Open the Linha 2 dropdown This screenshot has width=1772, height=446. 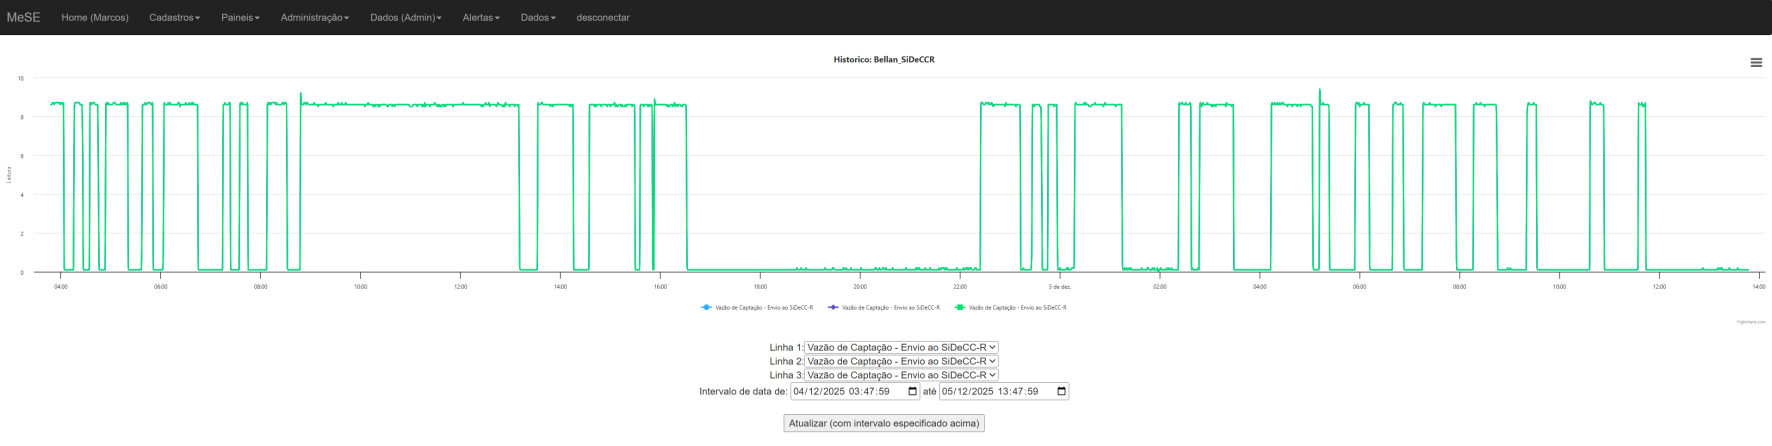point(901,361)
